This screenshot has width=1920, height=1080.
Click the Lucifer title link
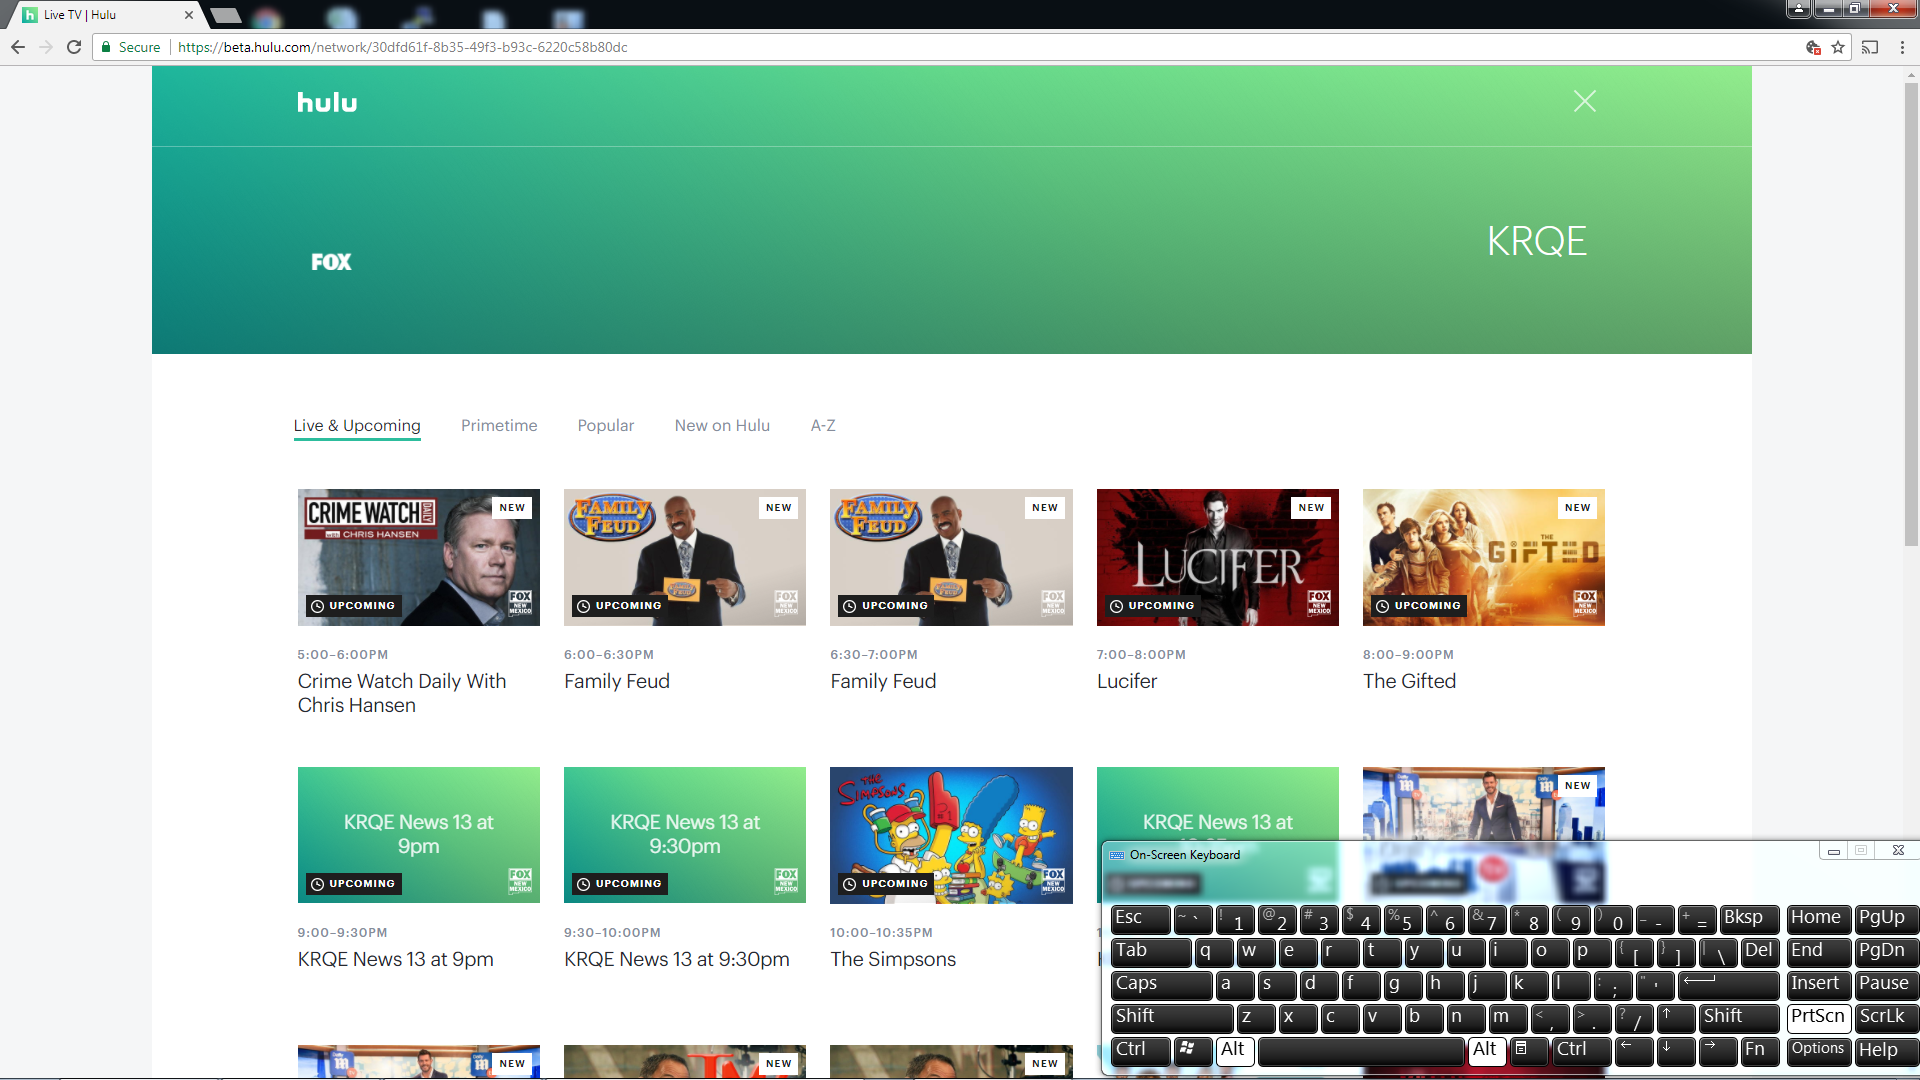tap(1127, 681)
